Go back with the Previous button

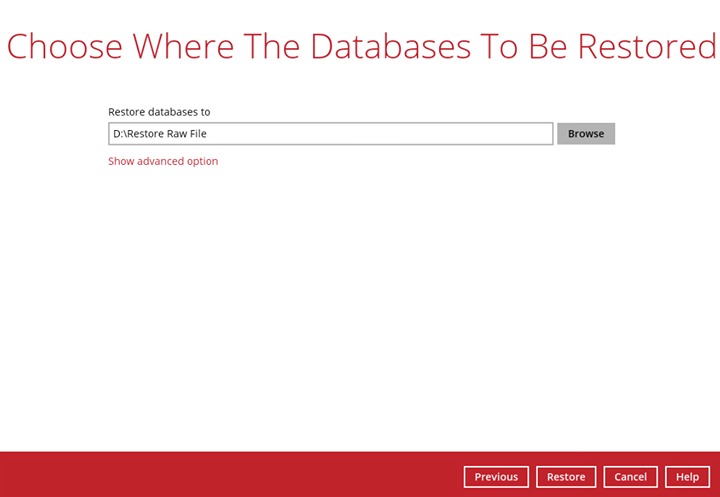496,477
